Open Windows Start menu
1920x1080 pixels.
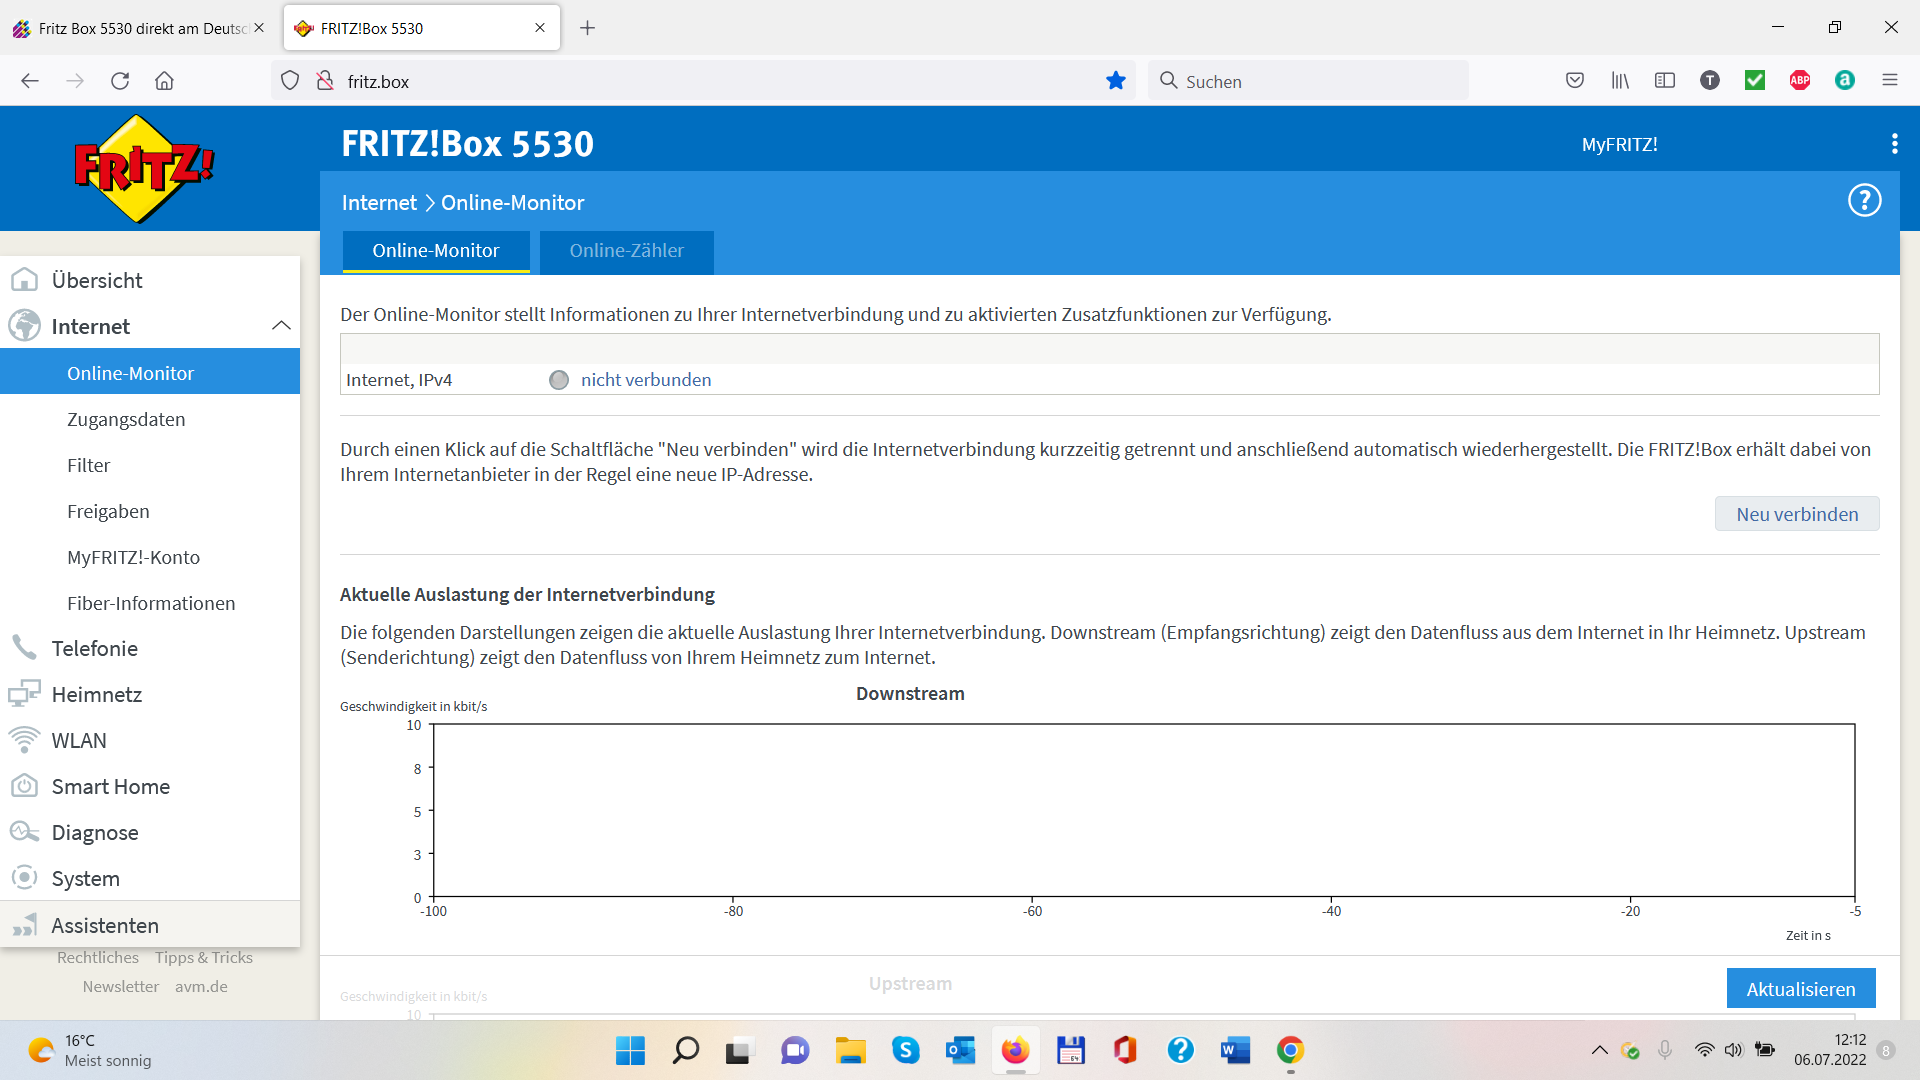coord(630,1050)
